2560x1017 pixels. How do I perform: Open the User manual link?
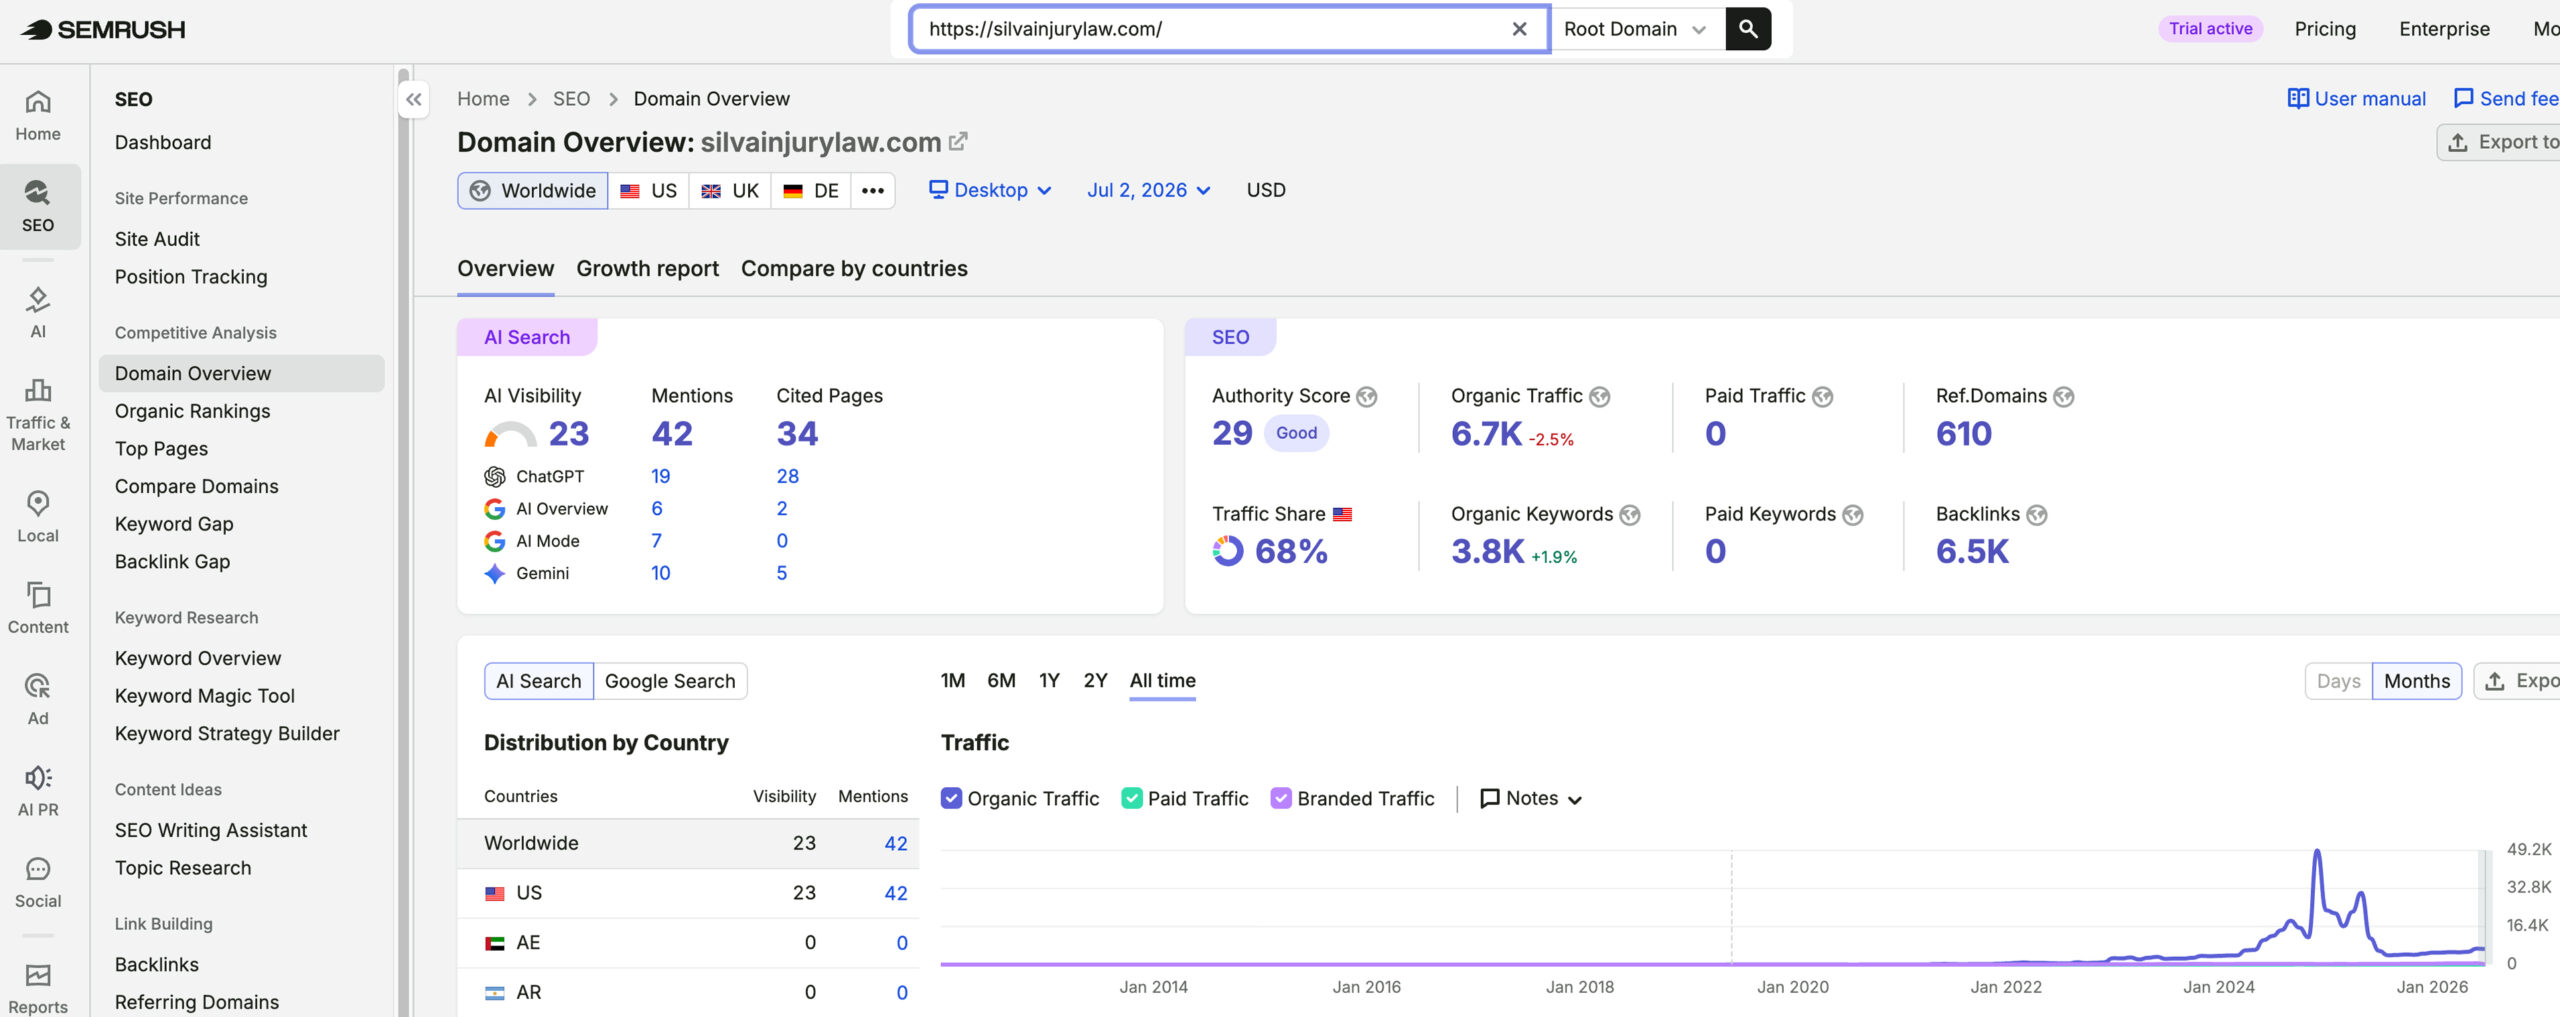[2357, 99]
